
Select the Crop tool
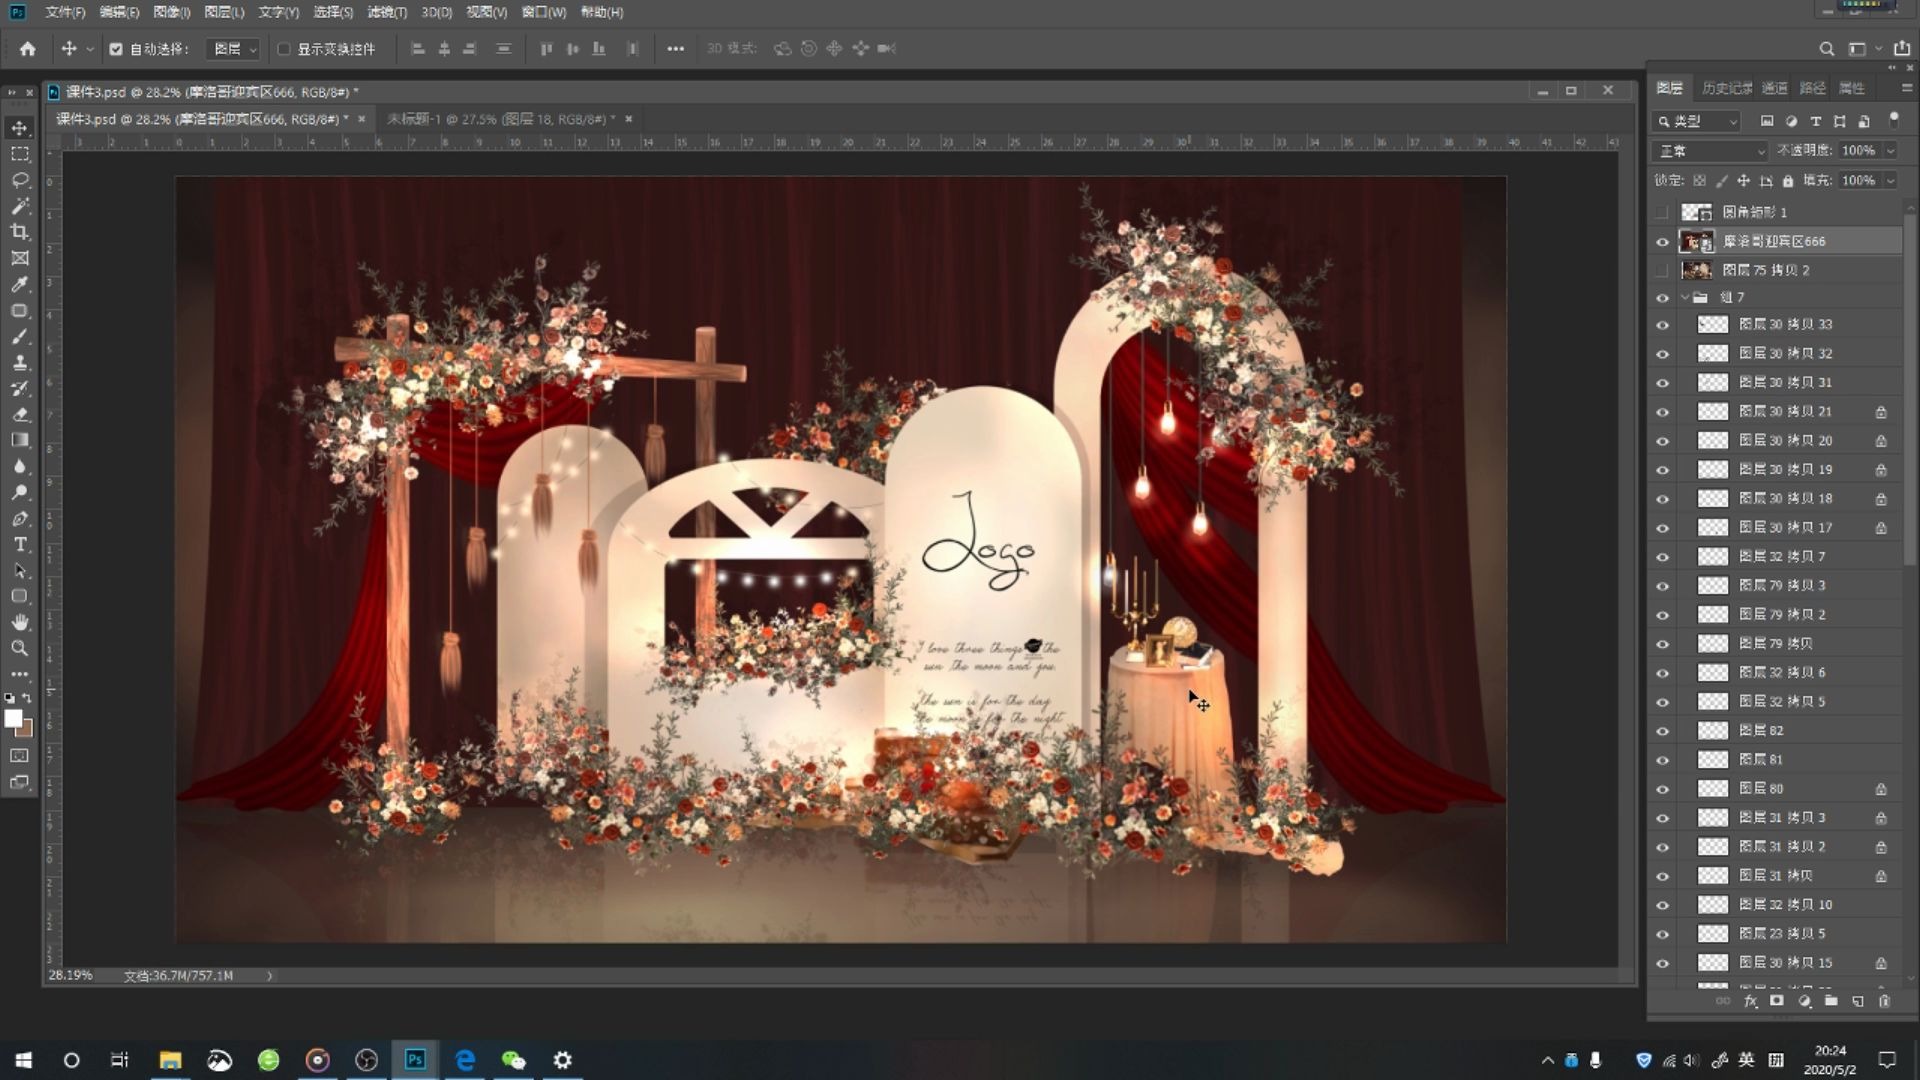click(x=19, y=232)
